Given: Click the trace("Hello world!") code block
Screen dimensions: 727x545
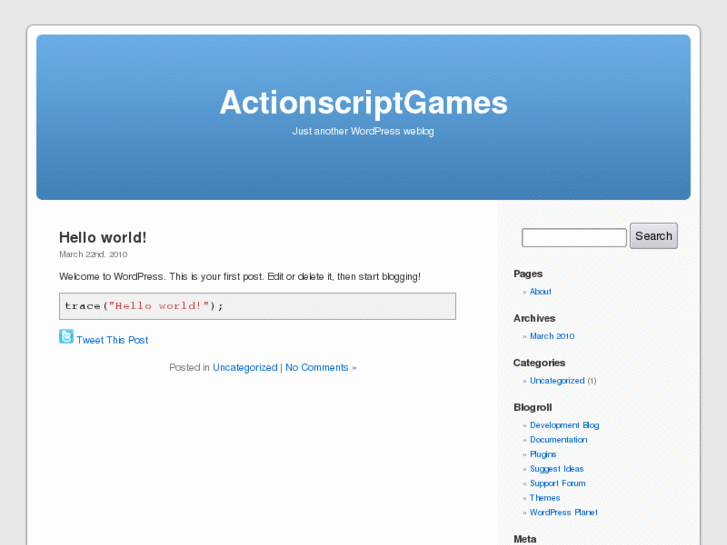Looking at the screenshot, I should point(257,306).
